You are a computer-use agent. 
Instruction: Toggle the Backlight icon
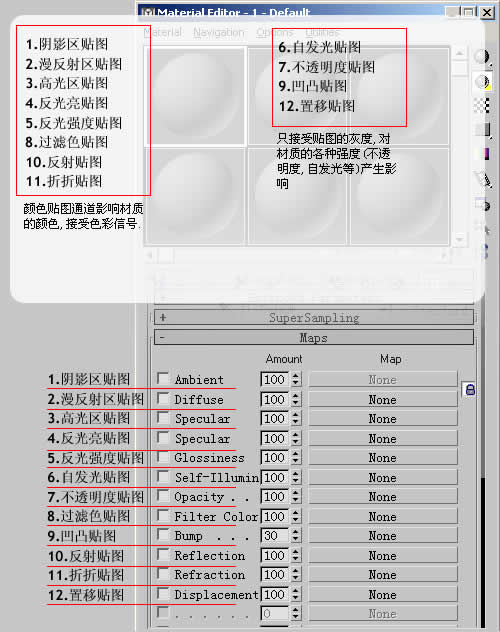coord(482,82)
